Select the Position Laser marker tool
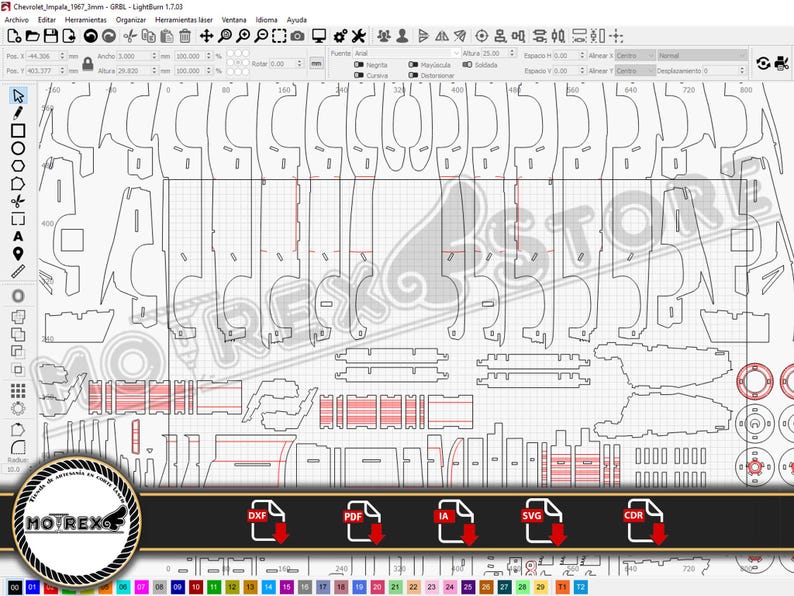Viewport: 794px width, 596px height. pyautogui.click(x=18, y=254)
